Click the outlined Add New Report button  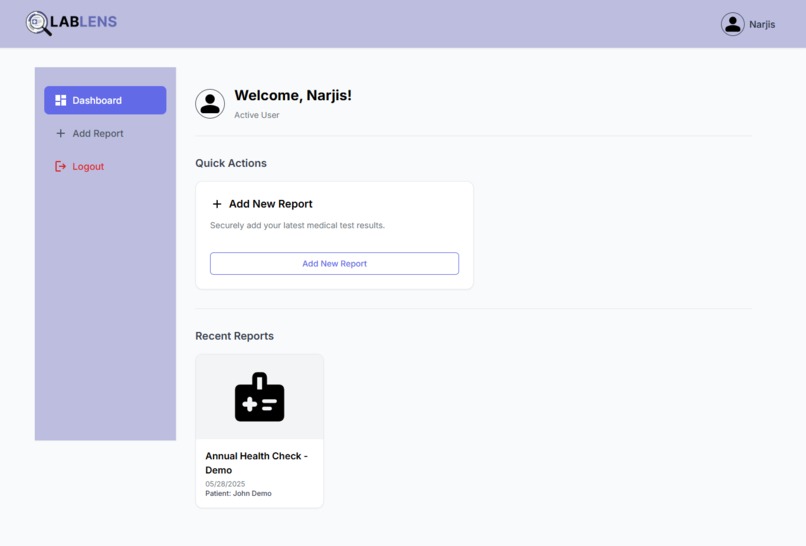tap(334, 263)
